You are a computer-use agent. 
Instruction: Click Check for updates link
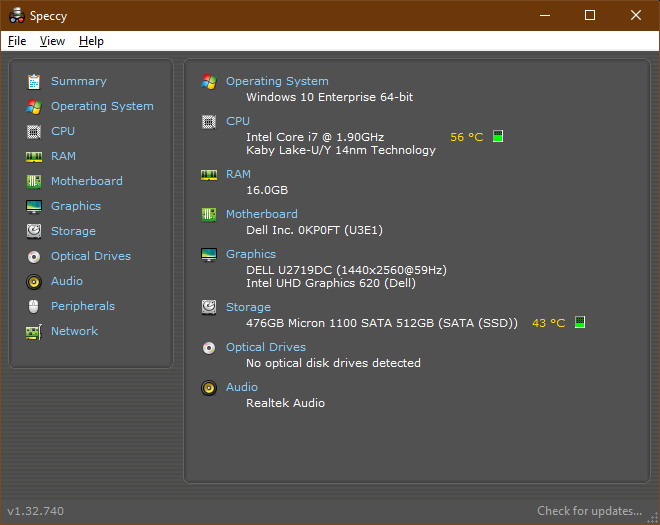pyautogui.click(x=589, y=511)
